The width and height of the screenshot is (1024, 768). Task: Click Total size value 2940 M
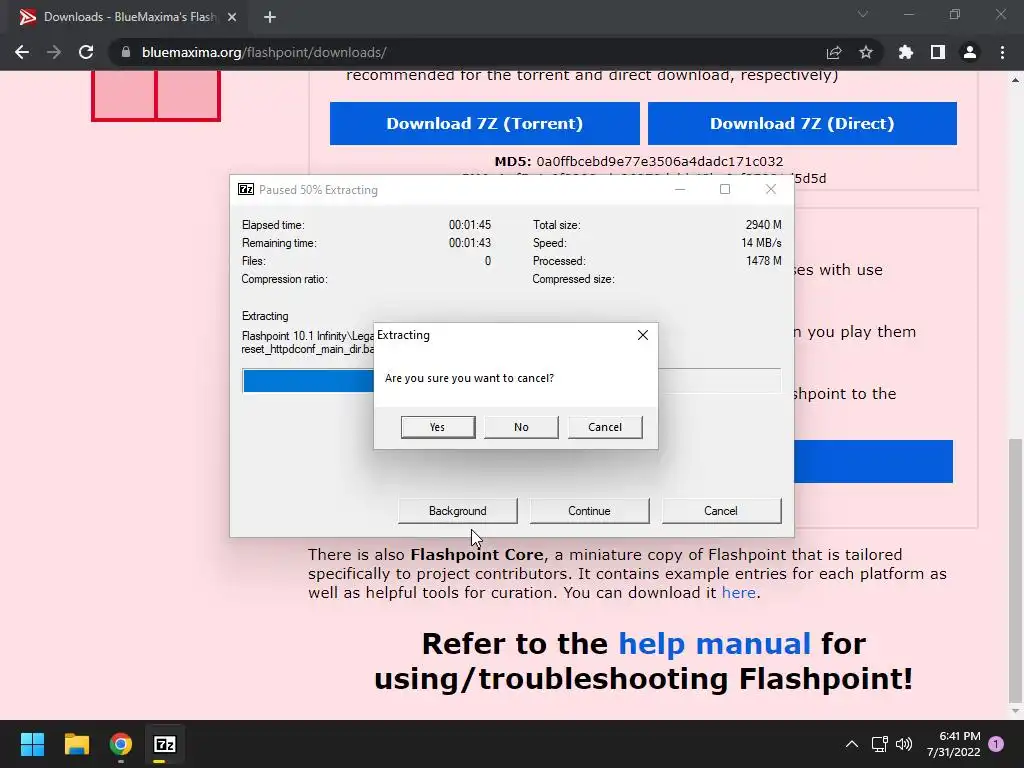click(763, 225)
